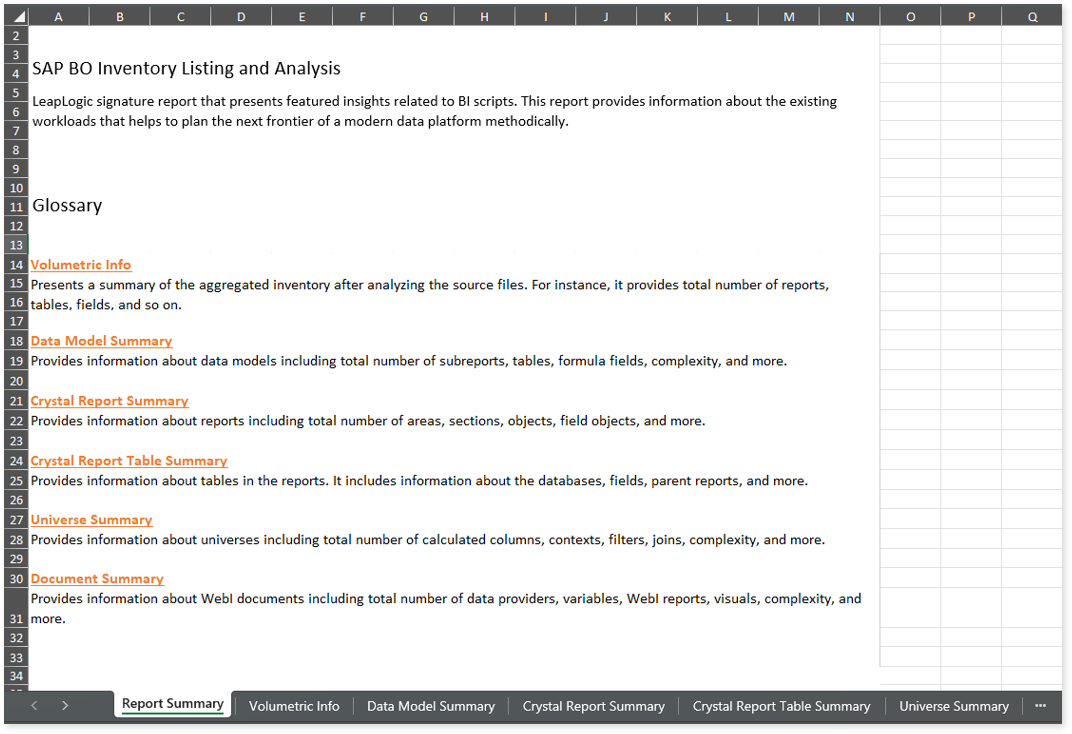Select the Crystal Report Summary sheet tab

pyautogui.click(x=593, y=706)
